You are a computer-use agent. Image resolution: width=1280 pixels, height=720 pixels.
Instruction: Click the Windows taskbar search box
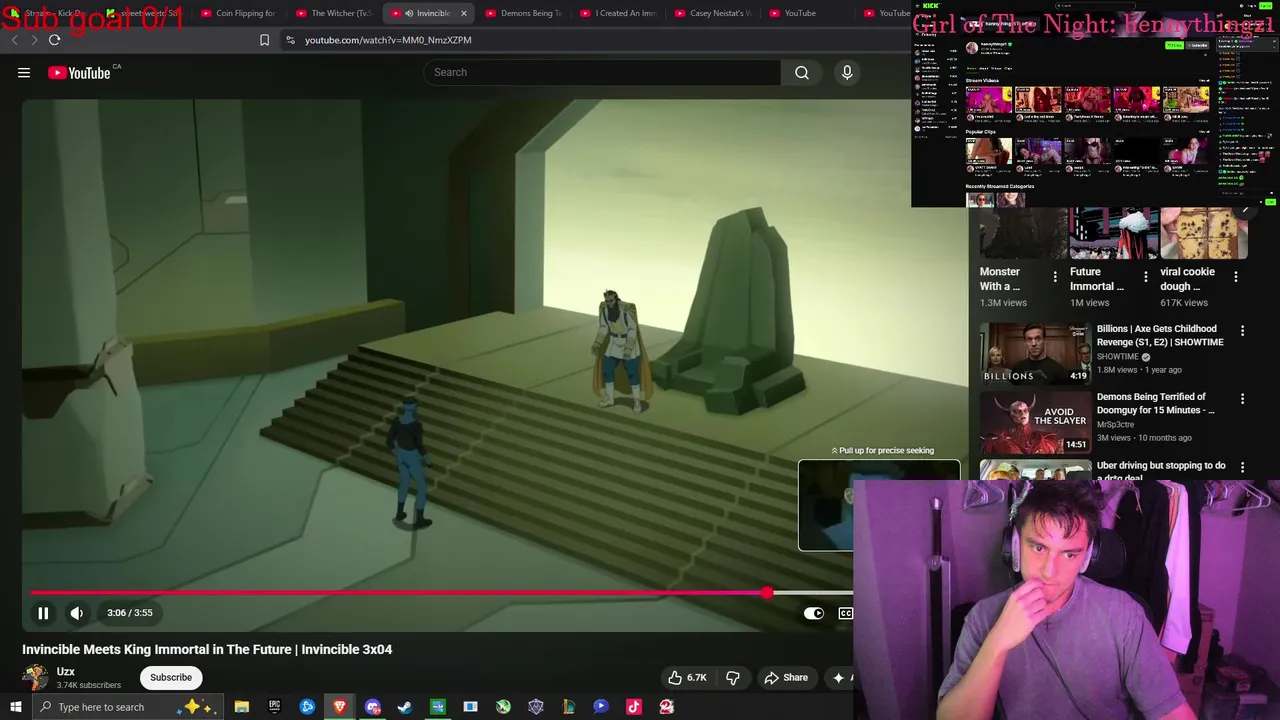coord(126,707)
